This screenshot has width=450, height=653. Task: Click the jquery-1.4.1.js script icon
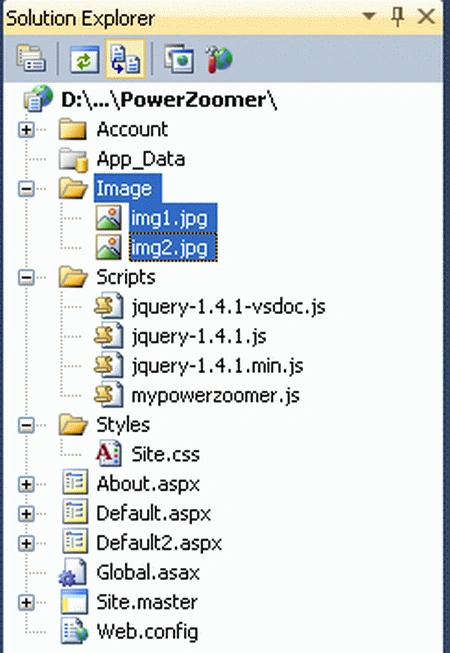point(109,336)
